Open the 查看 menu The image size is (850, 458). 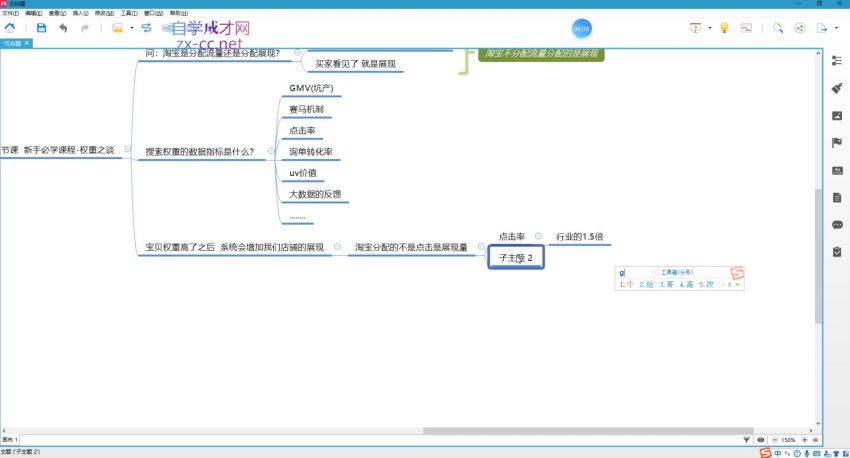(57, 13)
